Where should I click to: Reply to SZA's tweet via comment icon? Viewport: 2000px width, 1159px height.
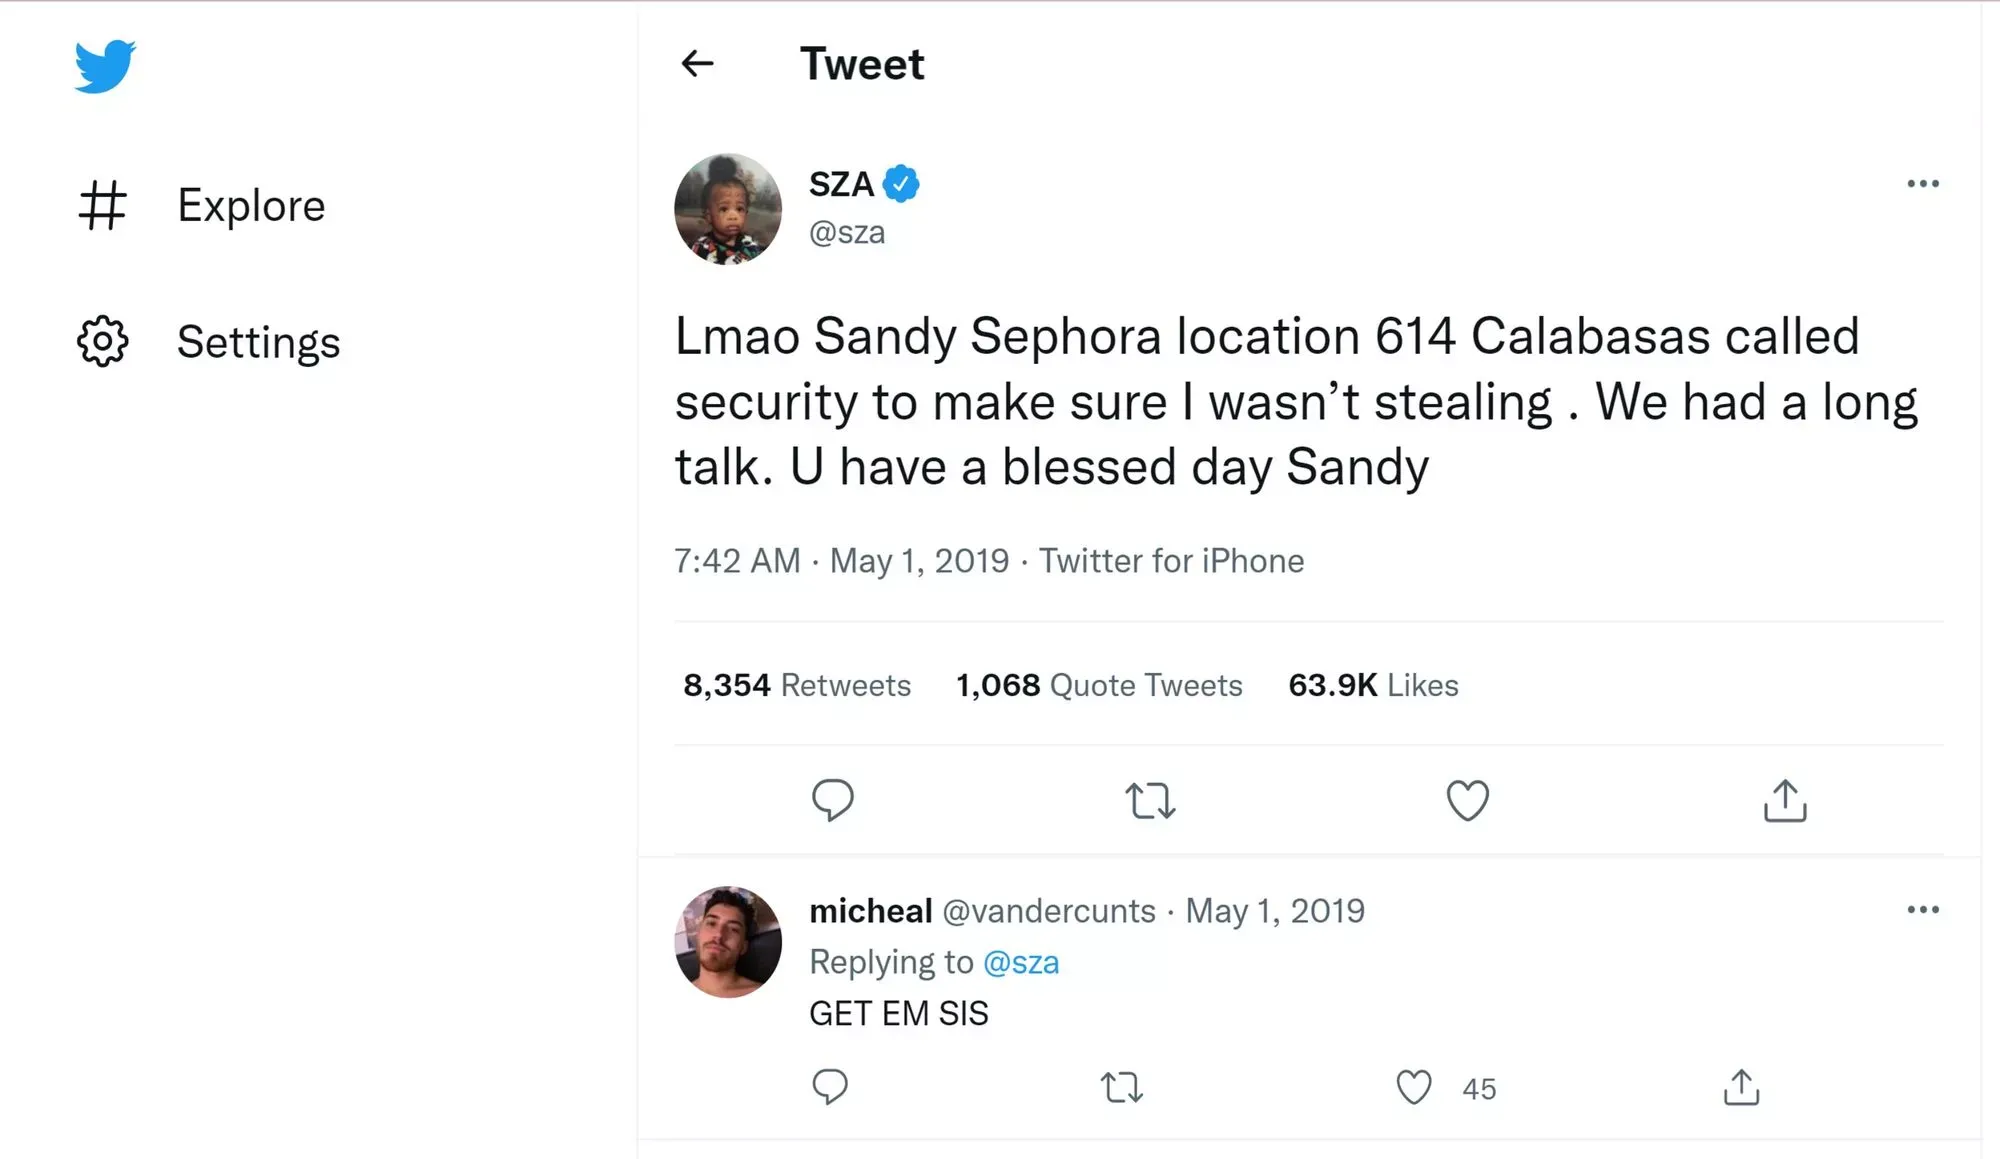[832, 800]
